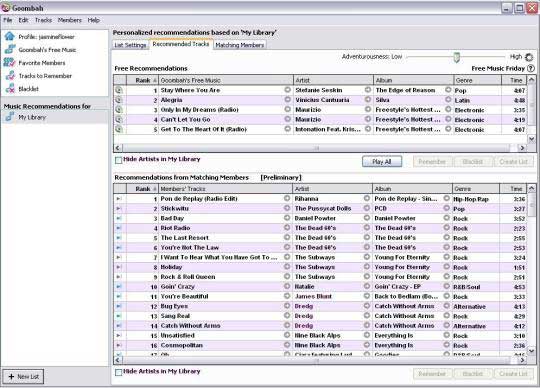Open Tracks to Remember sidebar icon
The height and width of the screenshot is (388, 540).
pos(10,75)
